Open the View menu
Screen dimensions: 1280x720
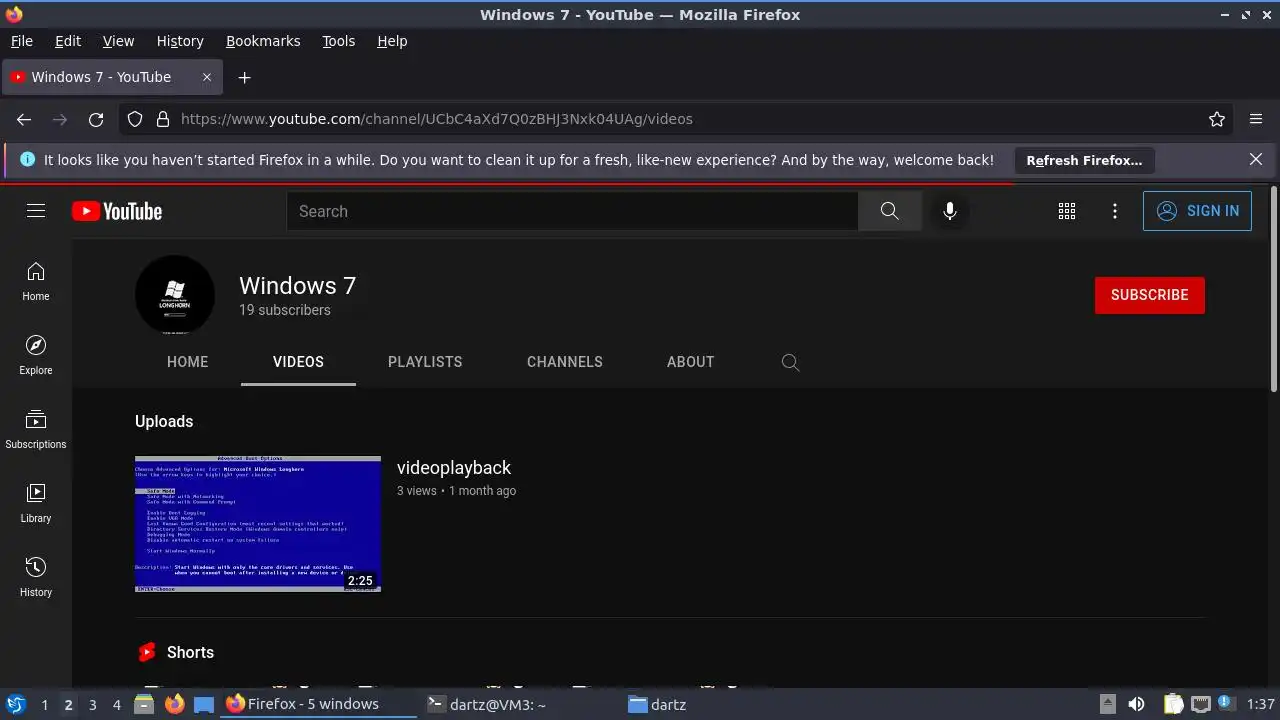point(118,41)
